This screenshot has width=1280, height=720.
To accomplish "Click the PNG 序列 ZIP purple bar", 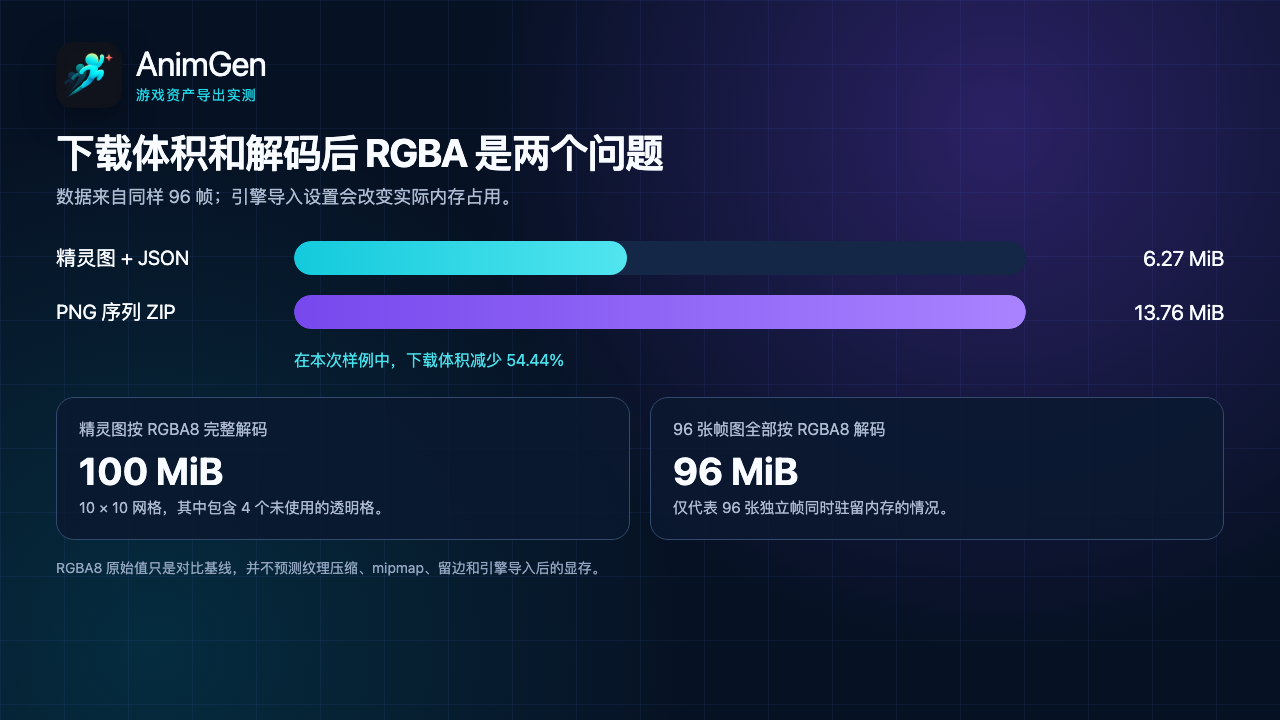I will click(x=660, y=312).
